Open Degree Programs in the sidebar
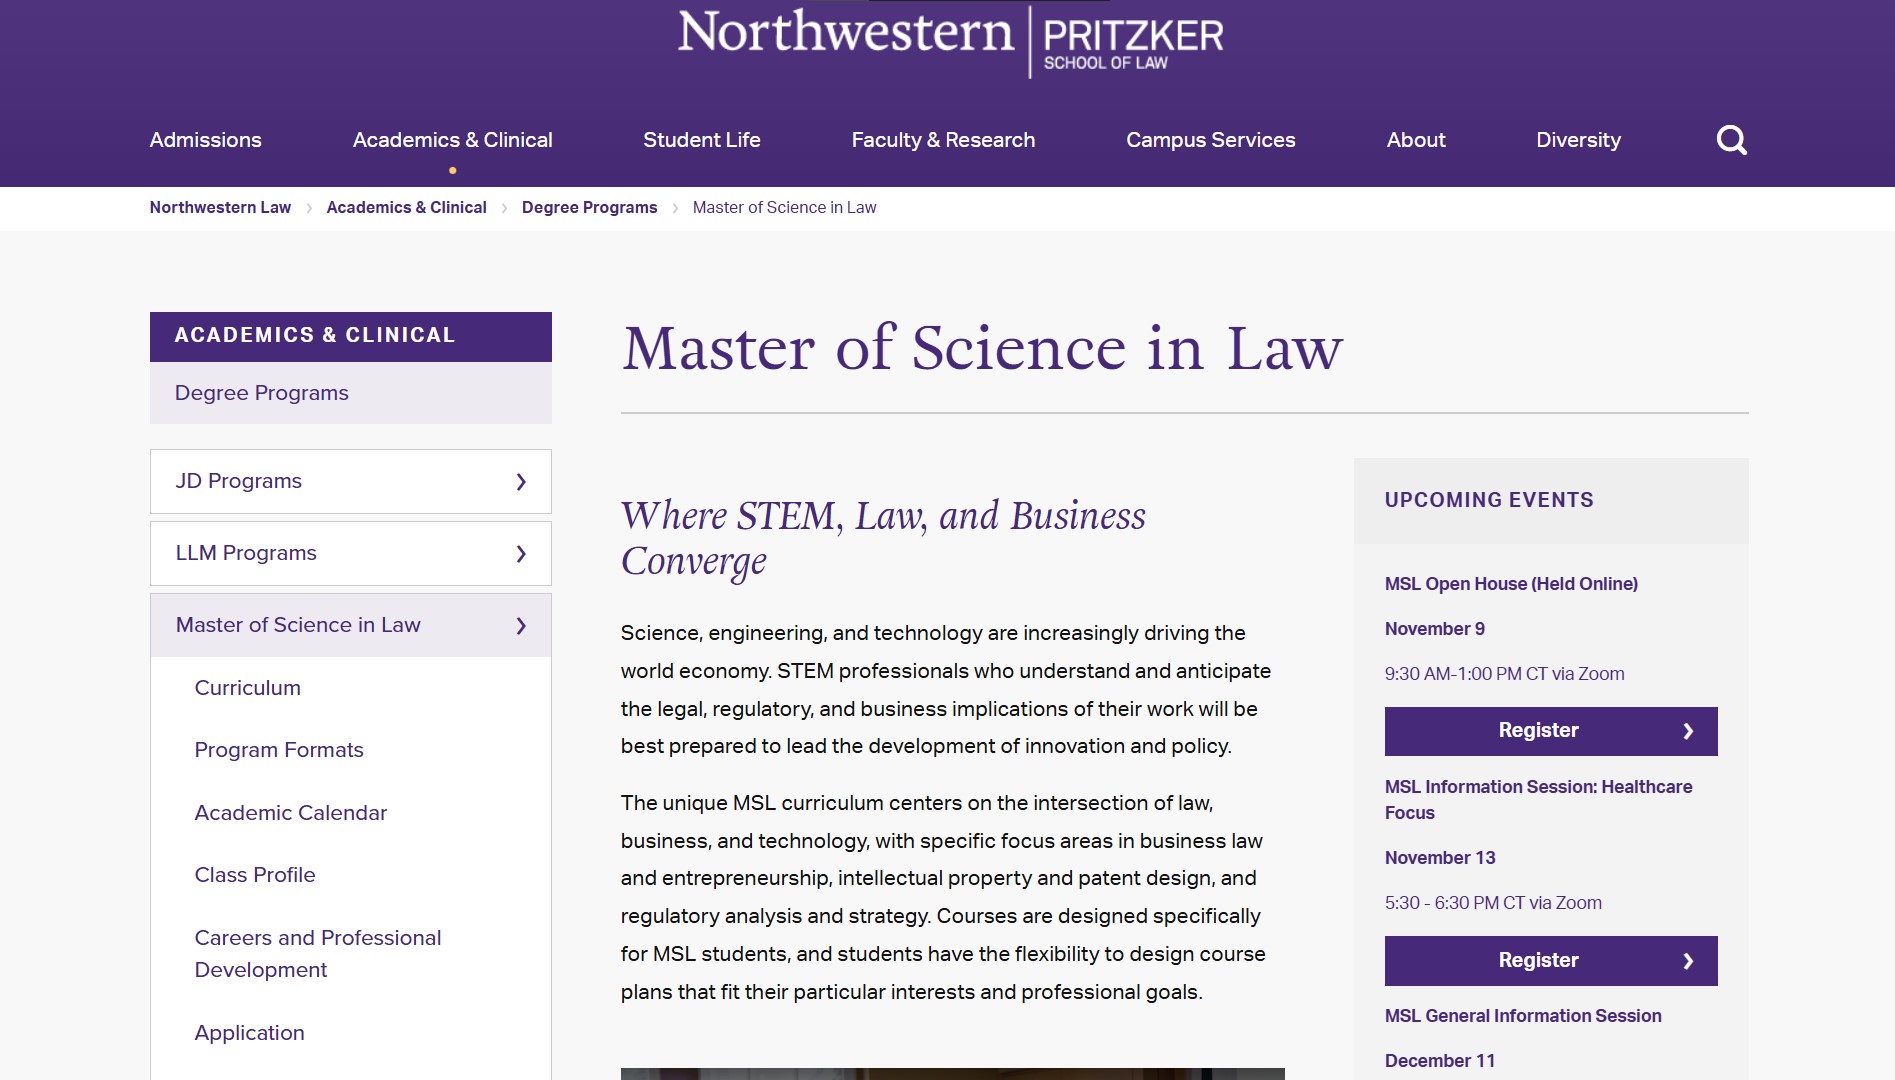The height and width of the screenshot is (1080, 1895). point(351,393)
